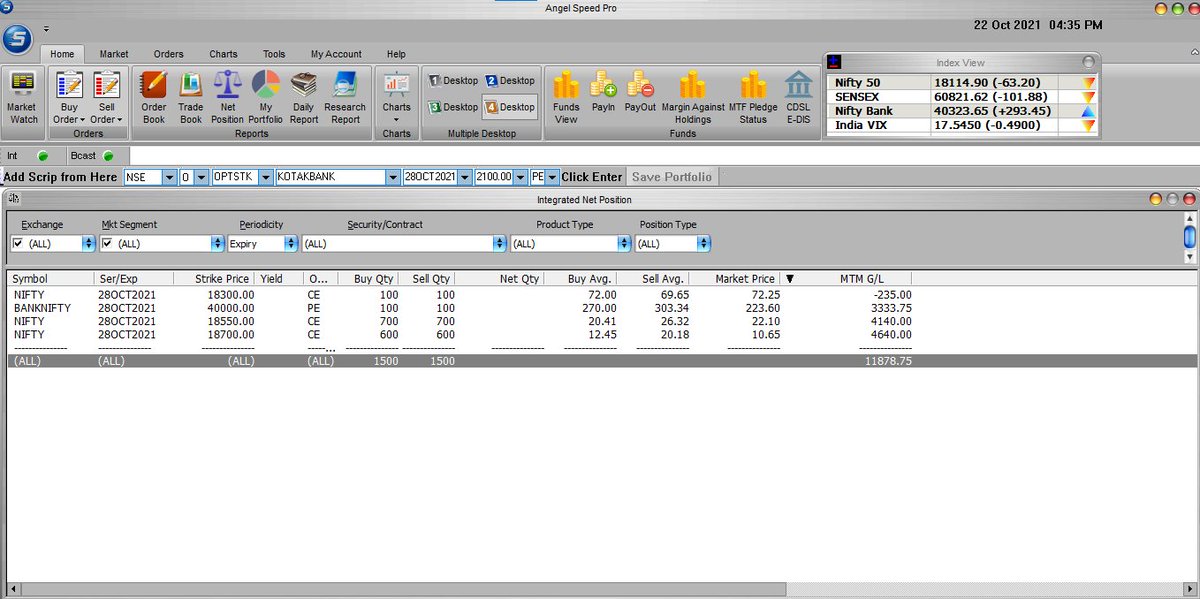Image resolution: width=1200 pixels, height=599 pixels.
Task: Switch to the Tools tab
Action: coord(274,54)
